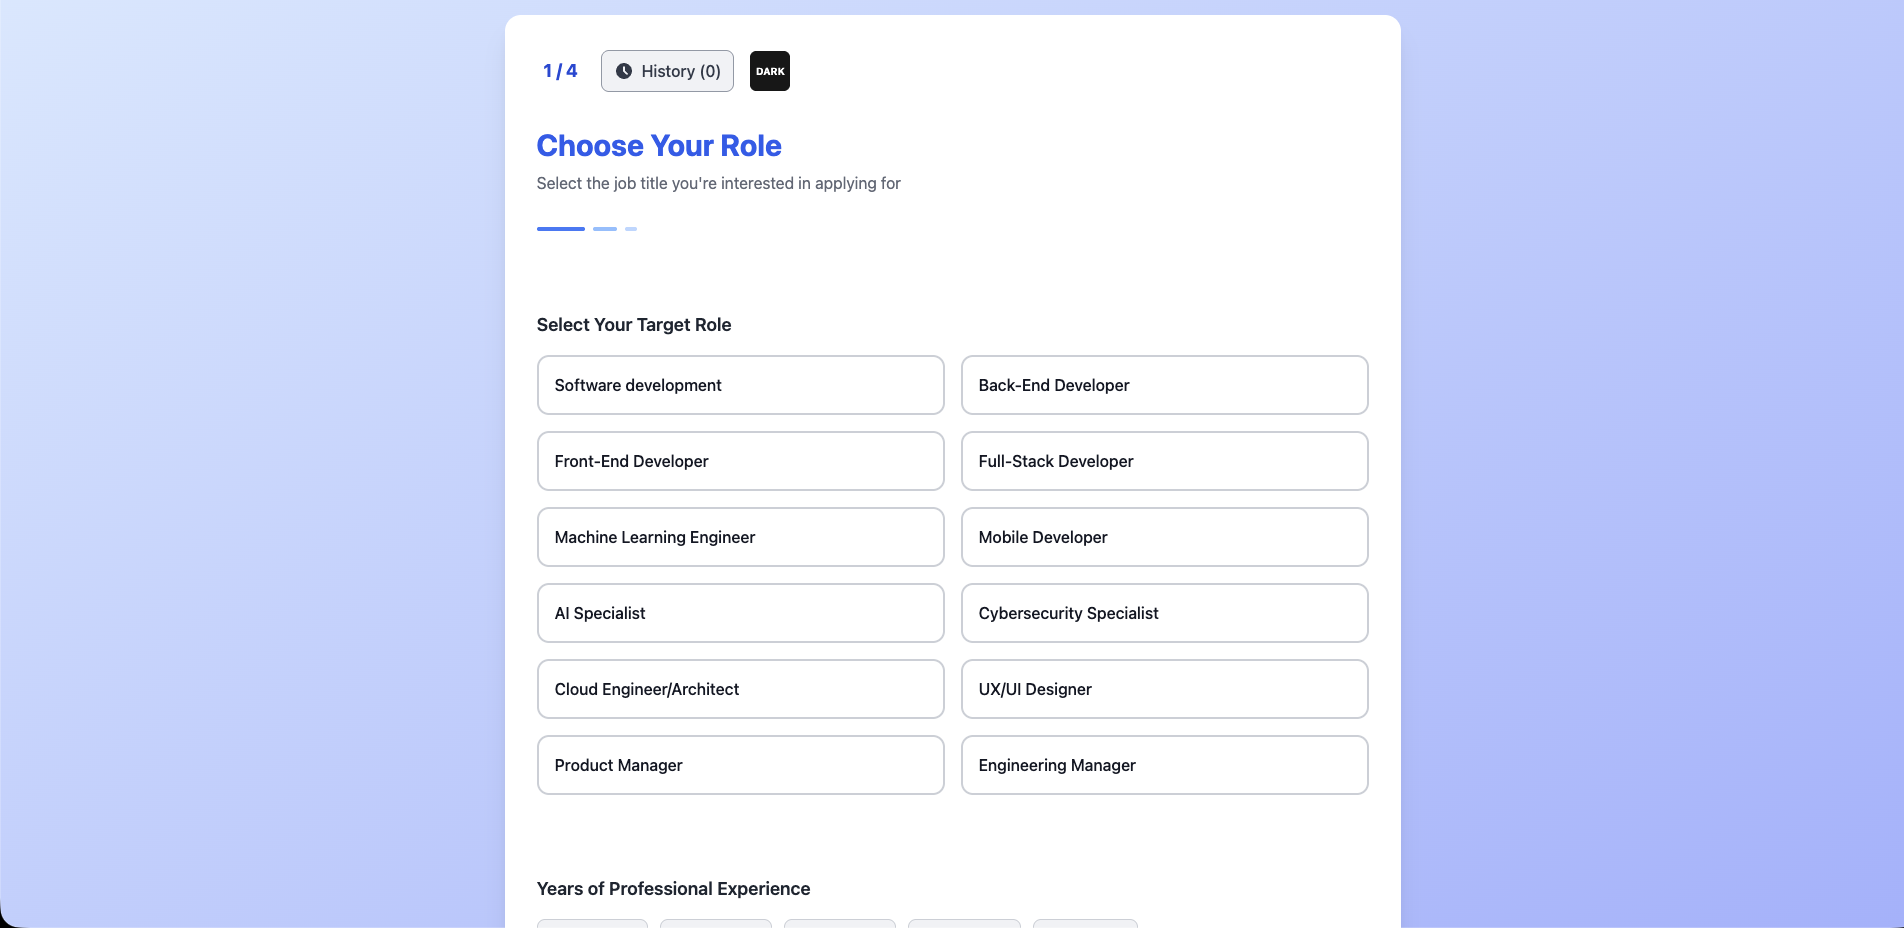Click the History (0) button
This screenshot has height=928, width=1904.
coord(666,71)
